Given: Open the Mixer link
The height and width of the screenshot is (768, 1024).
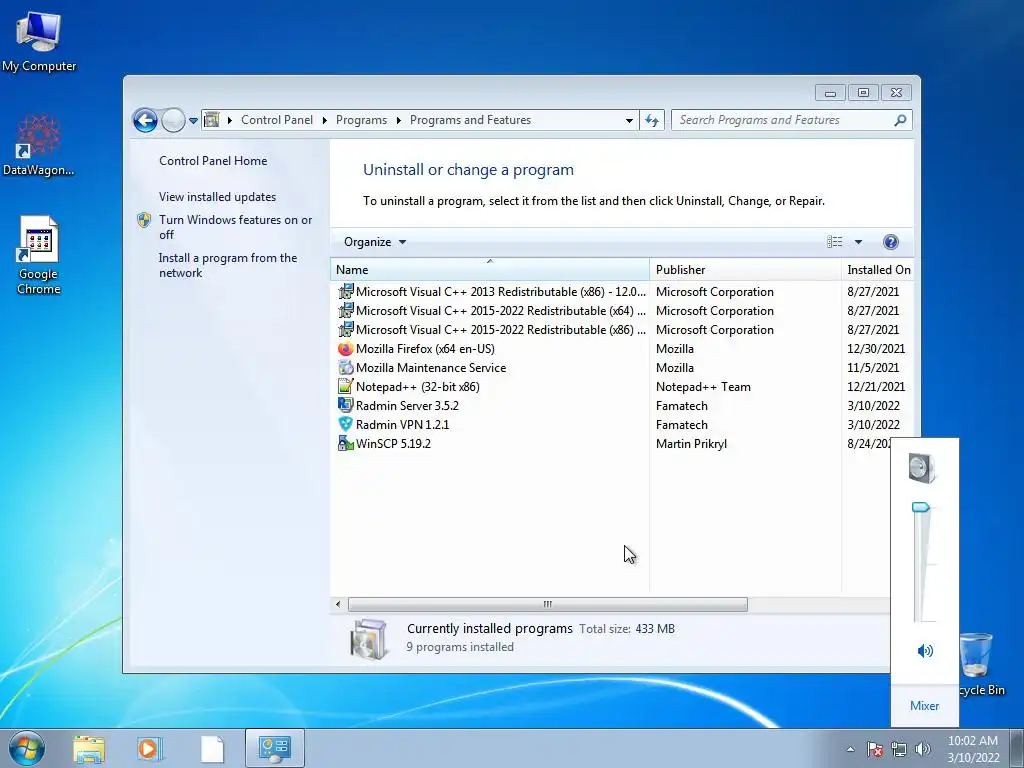Looking at the screenshot, I should pos(924,705).
